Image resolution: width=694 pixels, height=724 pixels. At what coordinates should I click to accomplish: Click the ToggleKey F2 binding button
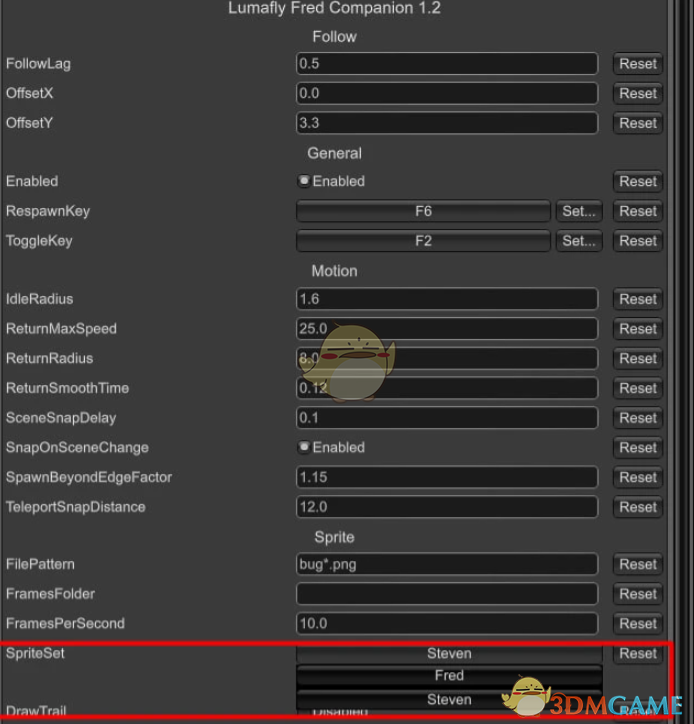423,241
